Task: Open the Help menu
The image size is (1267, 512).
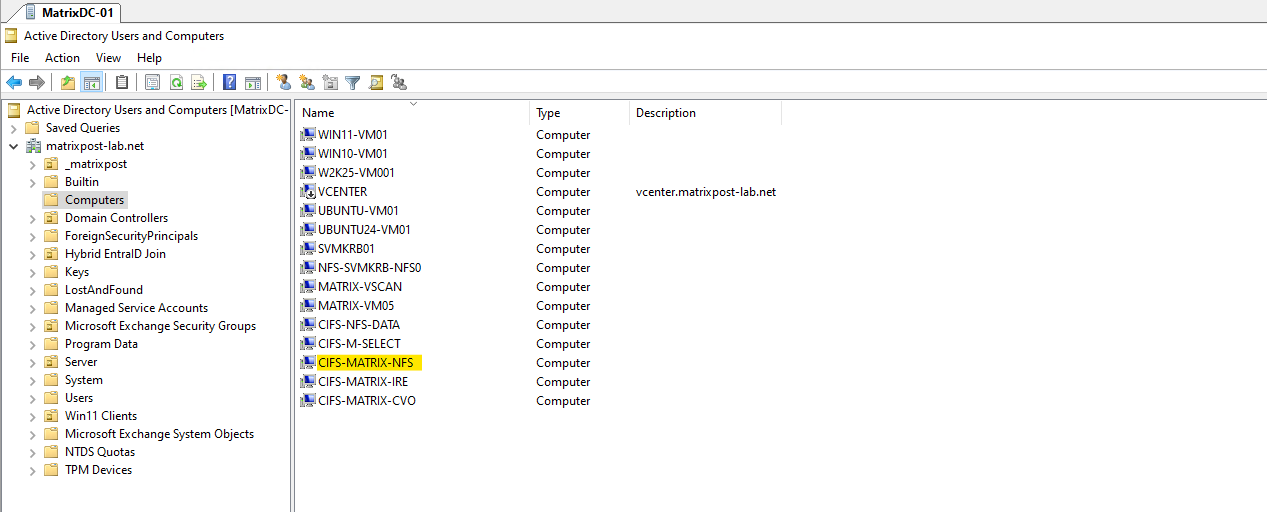Action: pos(149,58)
